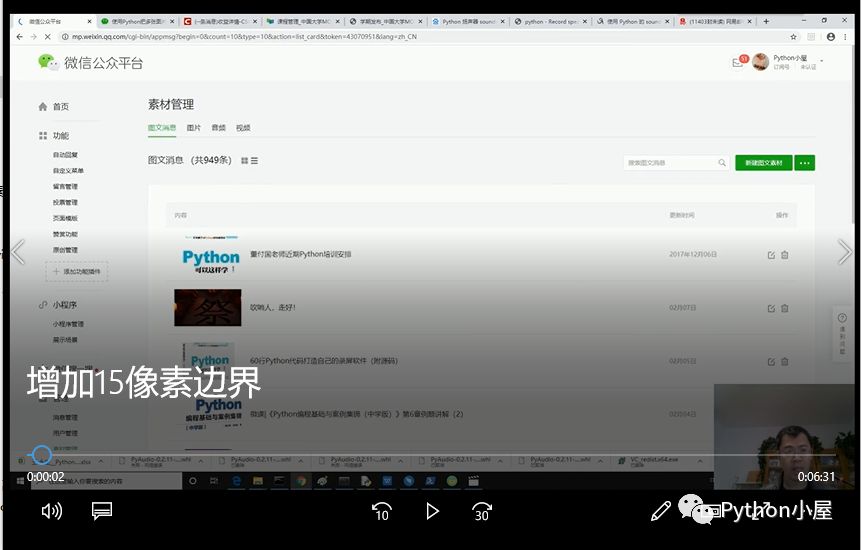Image resolution: width=861 pixels, height=550 pixels.
Task: Click the middle of the video seek bar
Action: pyautogui.click(x=431, y=455)
